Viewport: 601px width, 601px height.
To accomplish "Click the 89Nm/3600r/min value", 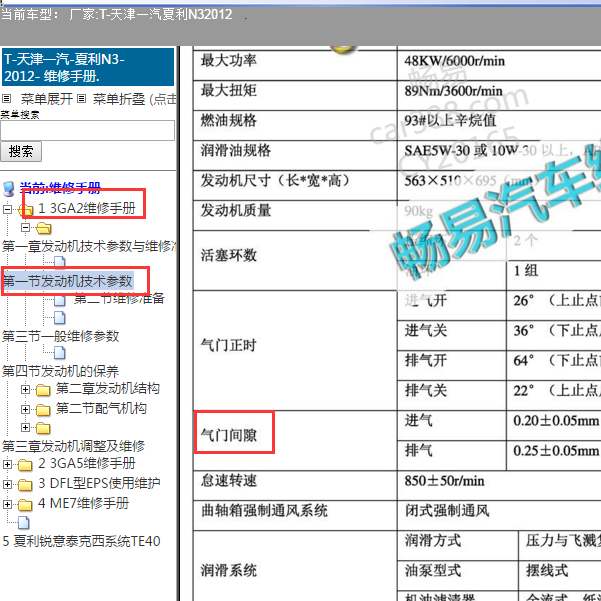I will click(453, 91).
